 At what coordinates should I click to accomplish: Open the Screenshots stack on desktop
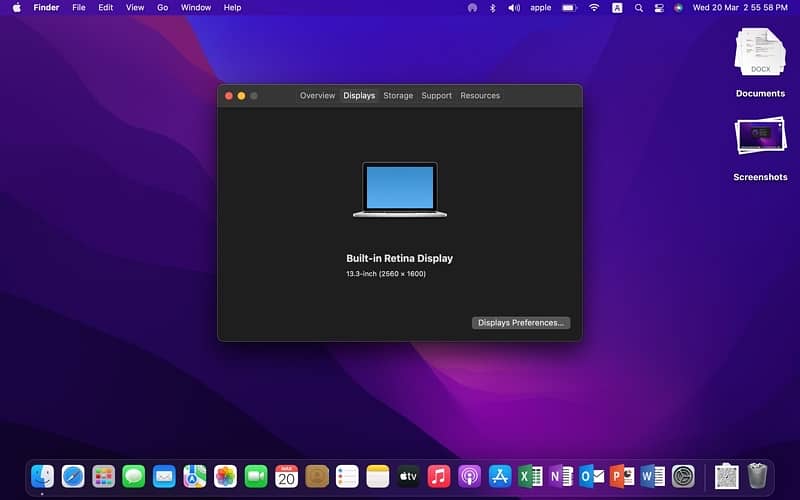[x=760, y=140]
